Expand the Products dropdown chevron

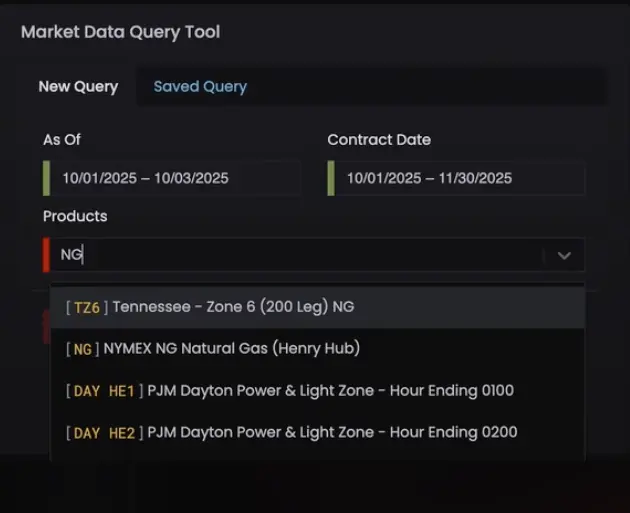pyautogui.click(x=564, y=255)
